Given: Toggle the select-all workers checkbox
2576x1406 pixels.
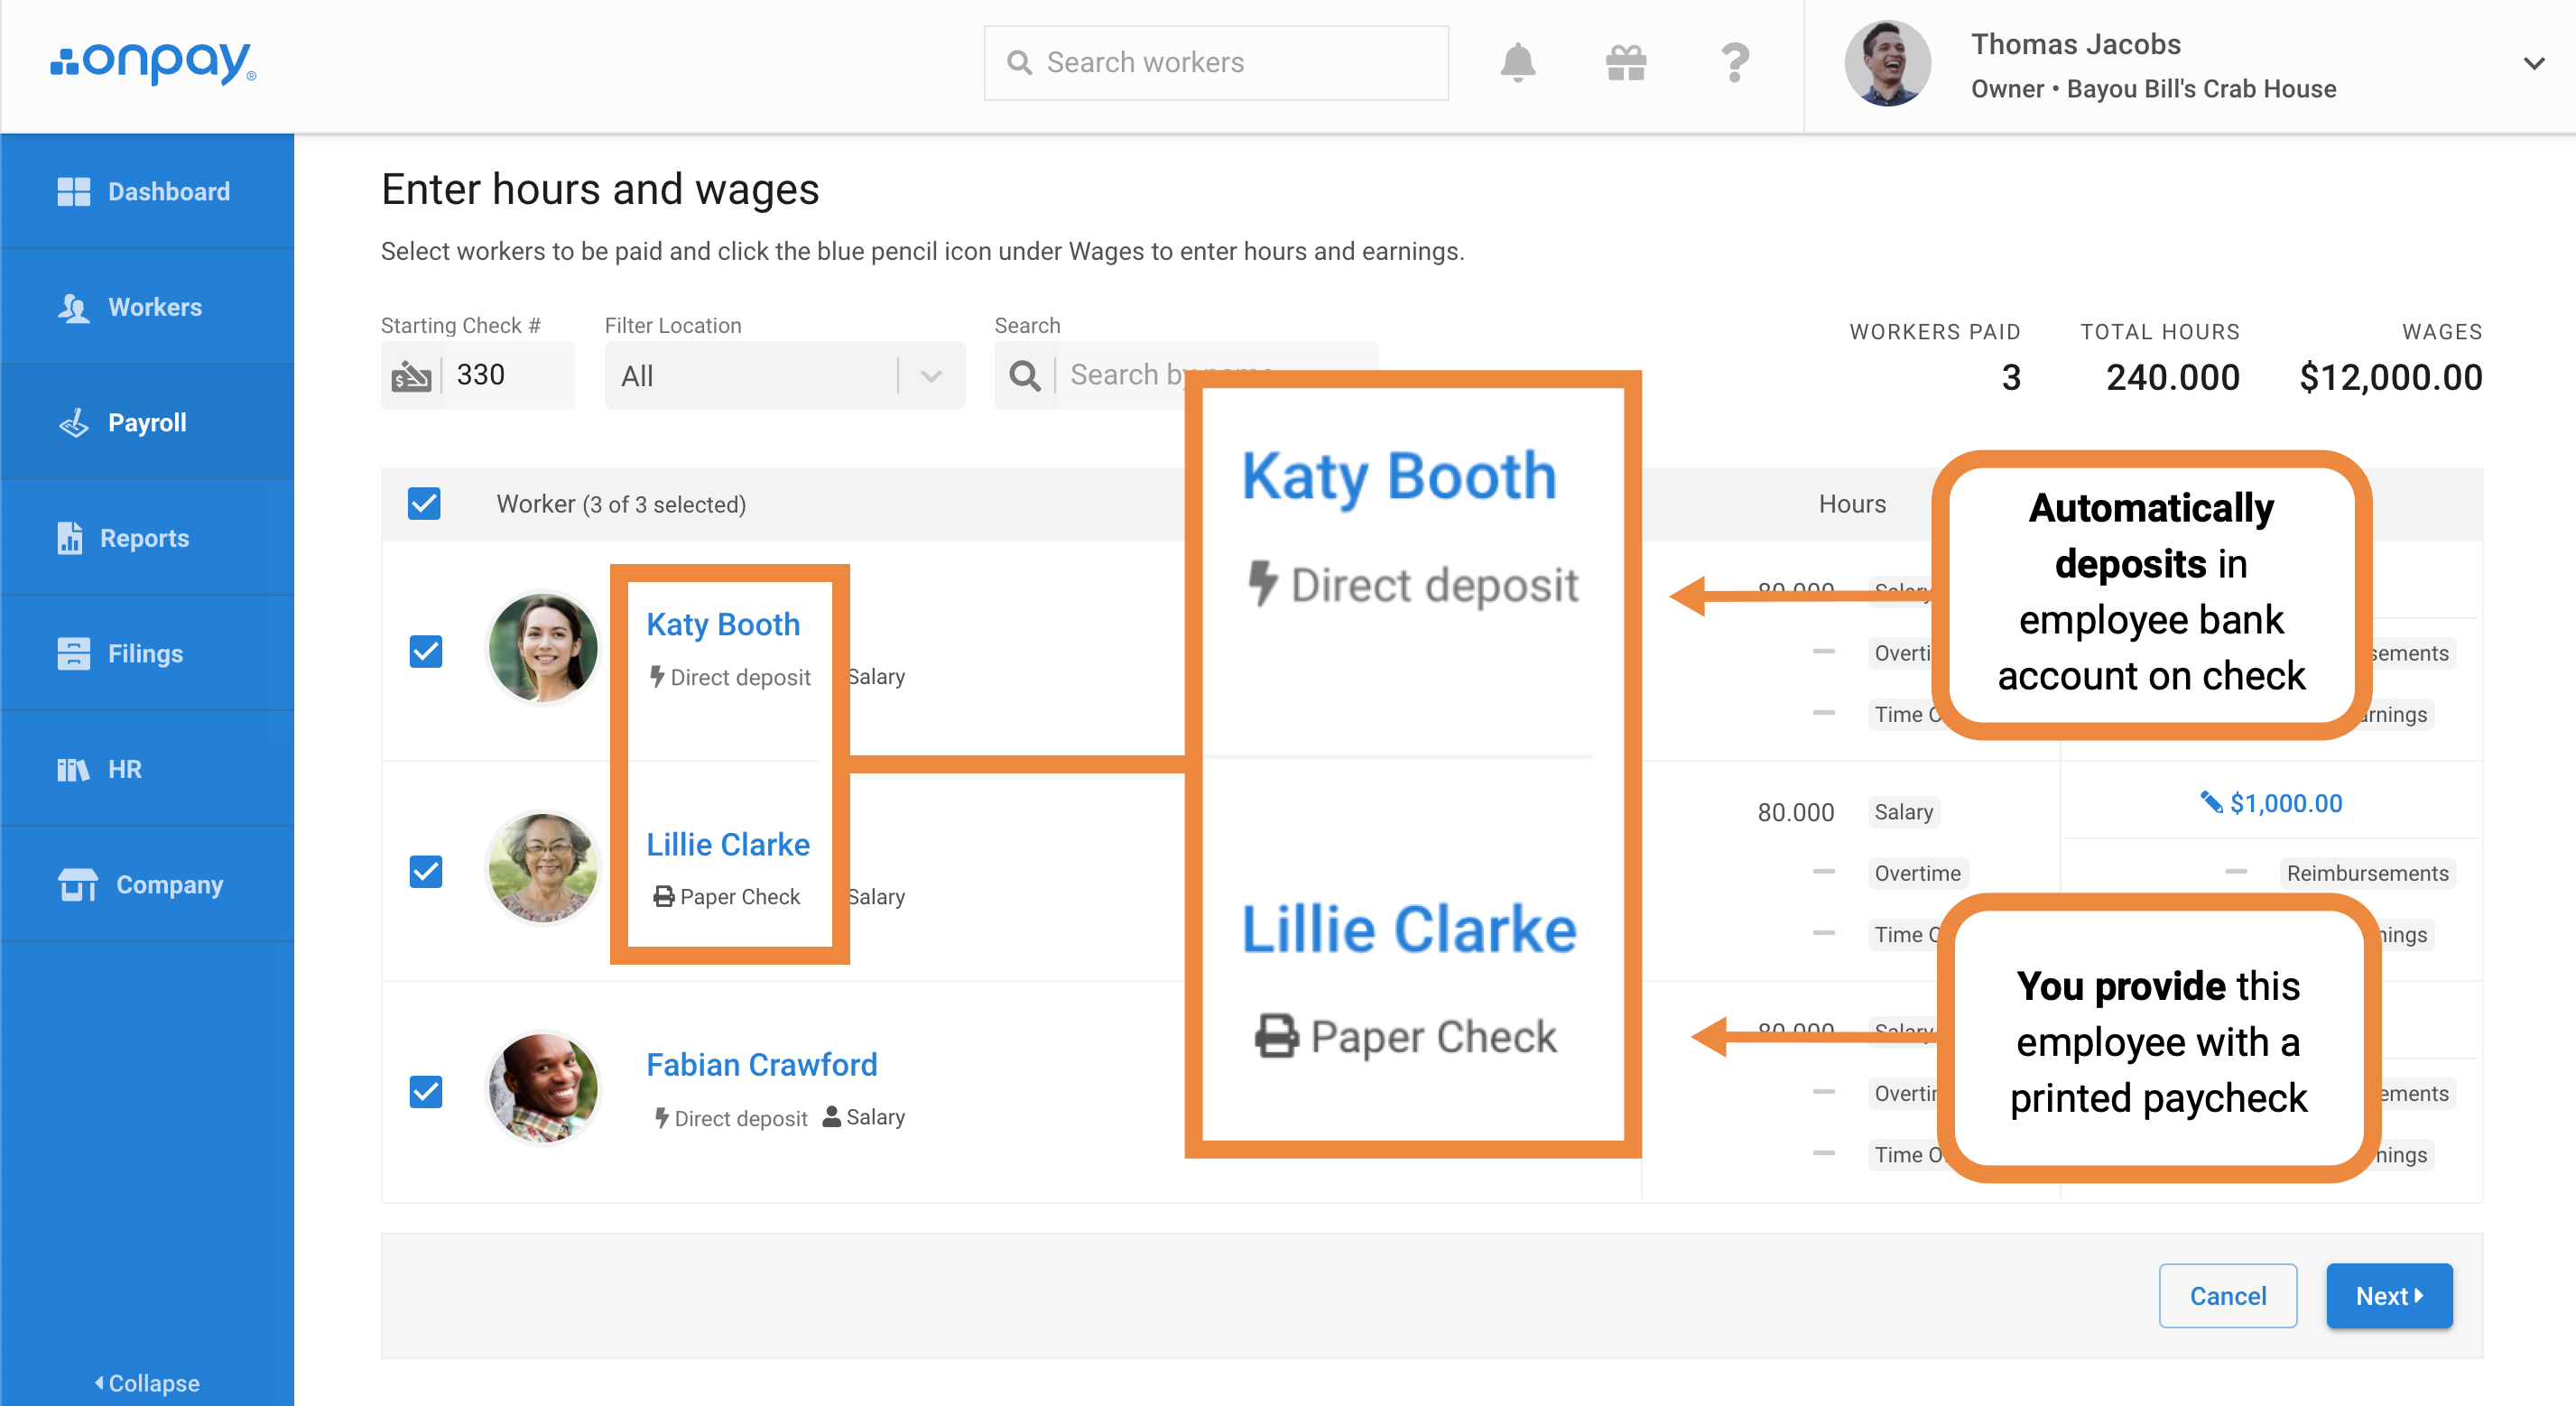Looking at the screenshot, I should [424, 503].
